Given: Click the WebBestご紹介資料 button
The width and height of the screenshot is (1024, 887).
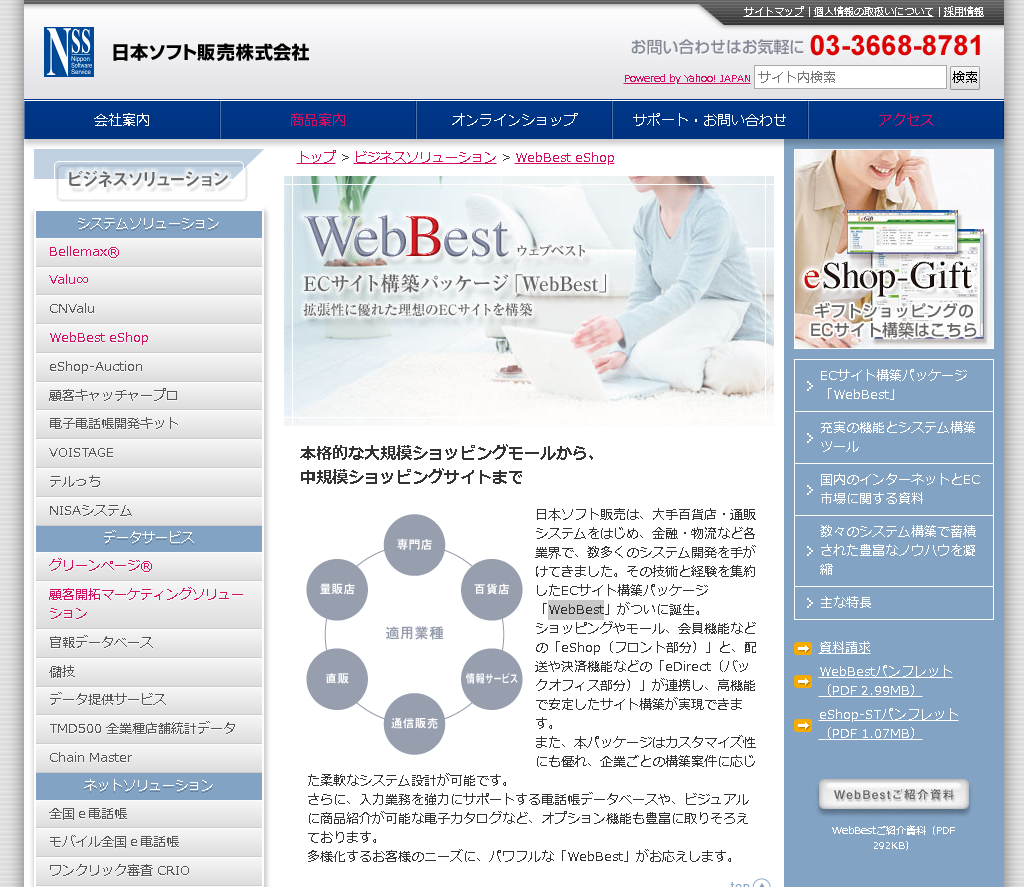Looking at the screenshot, I should (x=893, y=794).
